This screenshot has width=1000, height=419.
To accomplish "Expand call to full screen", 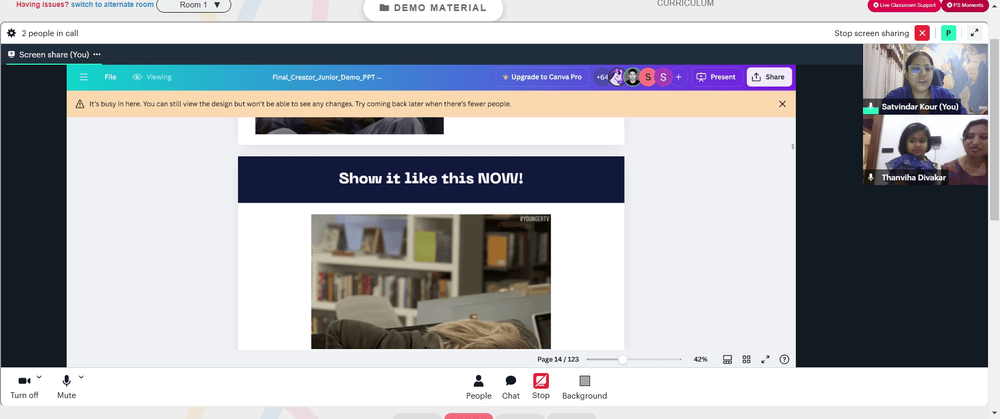I will [x=974, y=33].
